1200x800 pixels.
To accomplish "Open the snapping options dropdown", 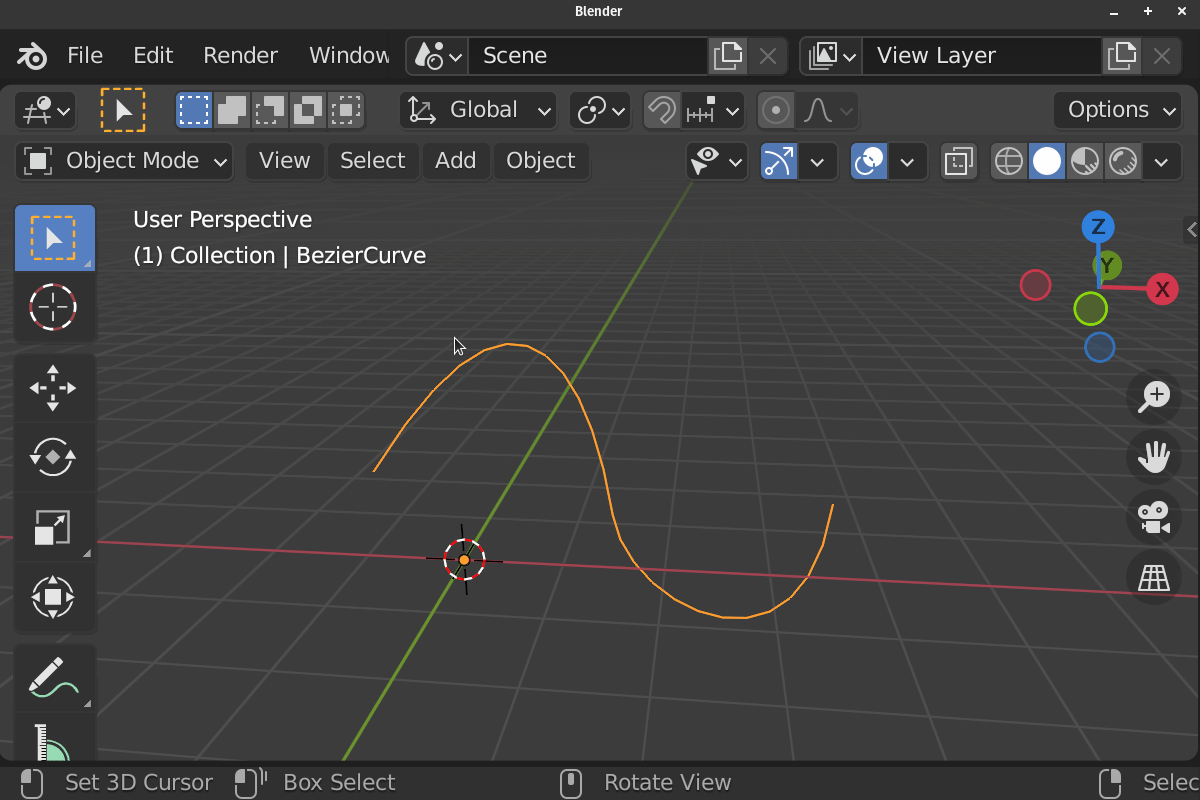I will tap(713, 110).
